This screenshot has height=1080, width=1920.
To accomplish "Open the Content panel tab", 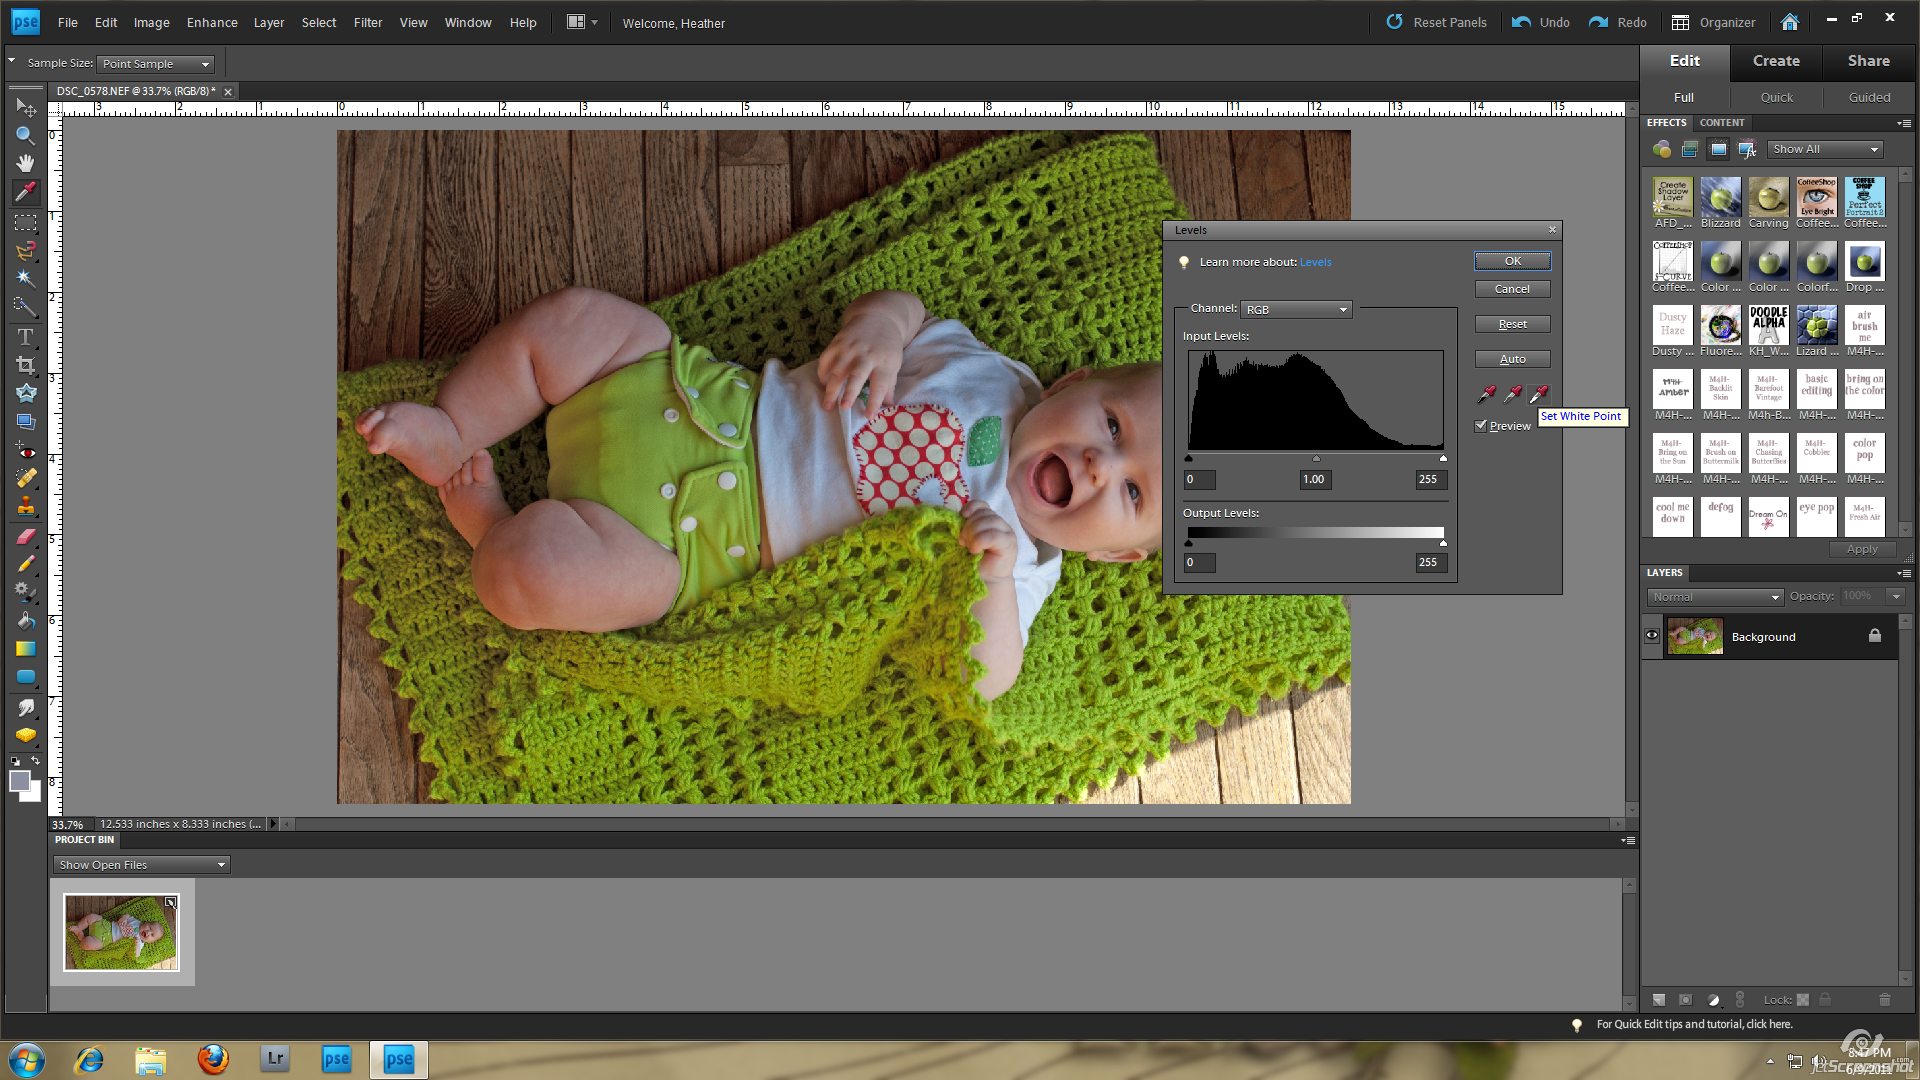I will (x=1721, y=123).
